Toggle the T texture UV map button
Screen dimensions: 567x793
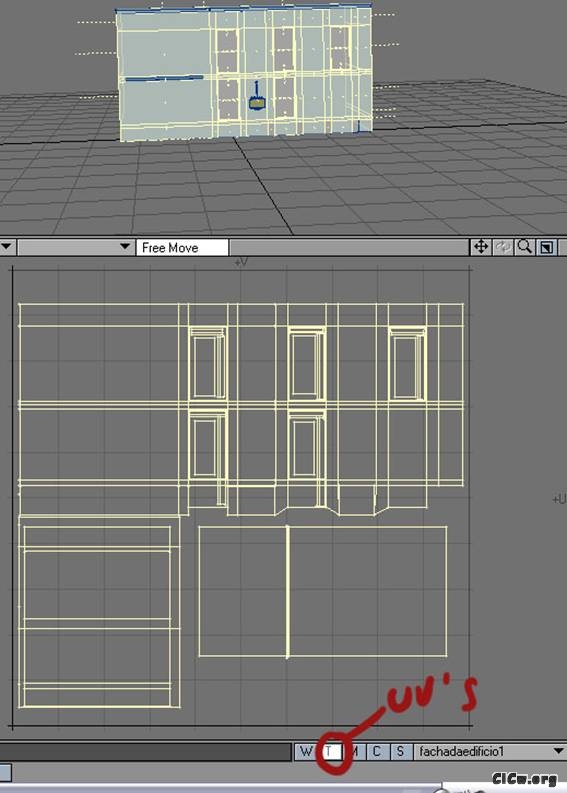point(330,752)
